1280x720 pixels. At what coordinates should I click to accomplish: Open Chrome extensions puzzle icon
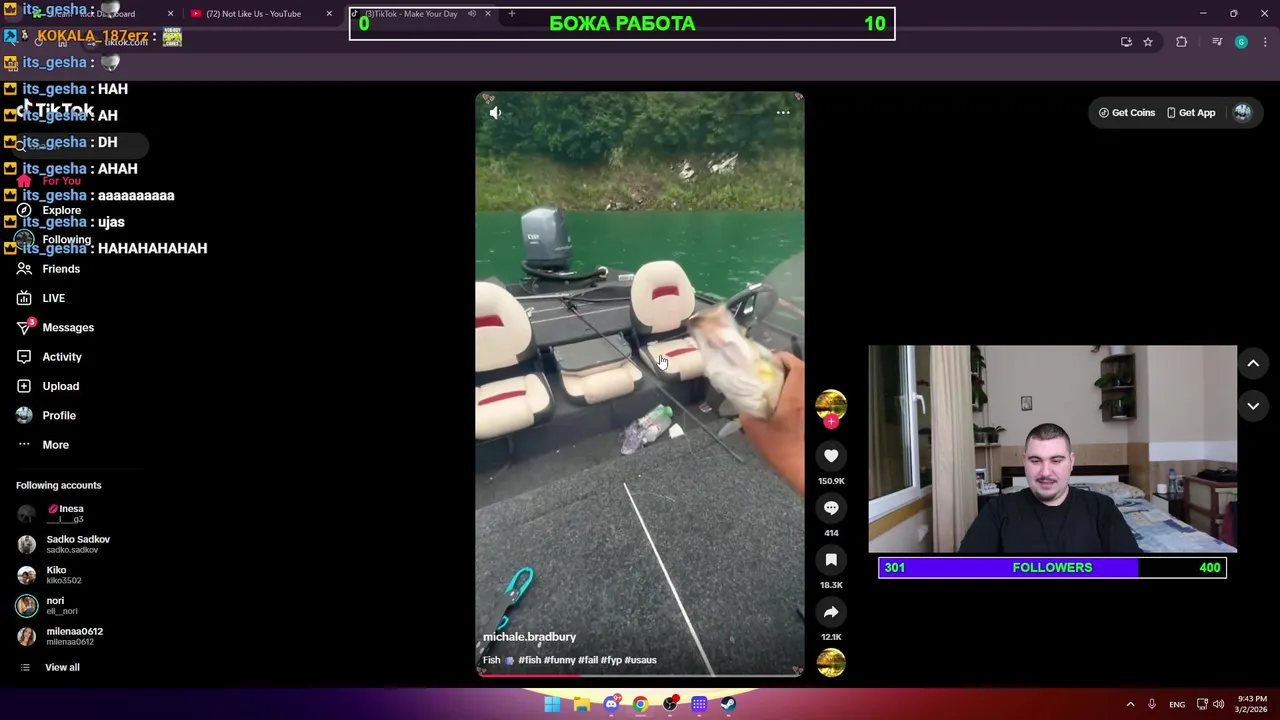pyautogui.click(x=1182, y=42)
